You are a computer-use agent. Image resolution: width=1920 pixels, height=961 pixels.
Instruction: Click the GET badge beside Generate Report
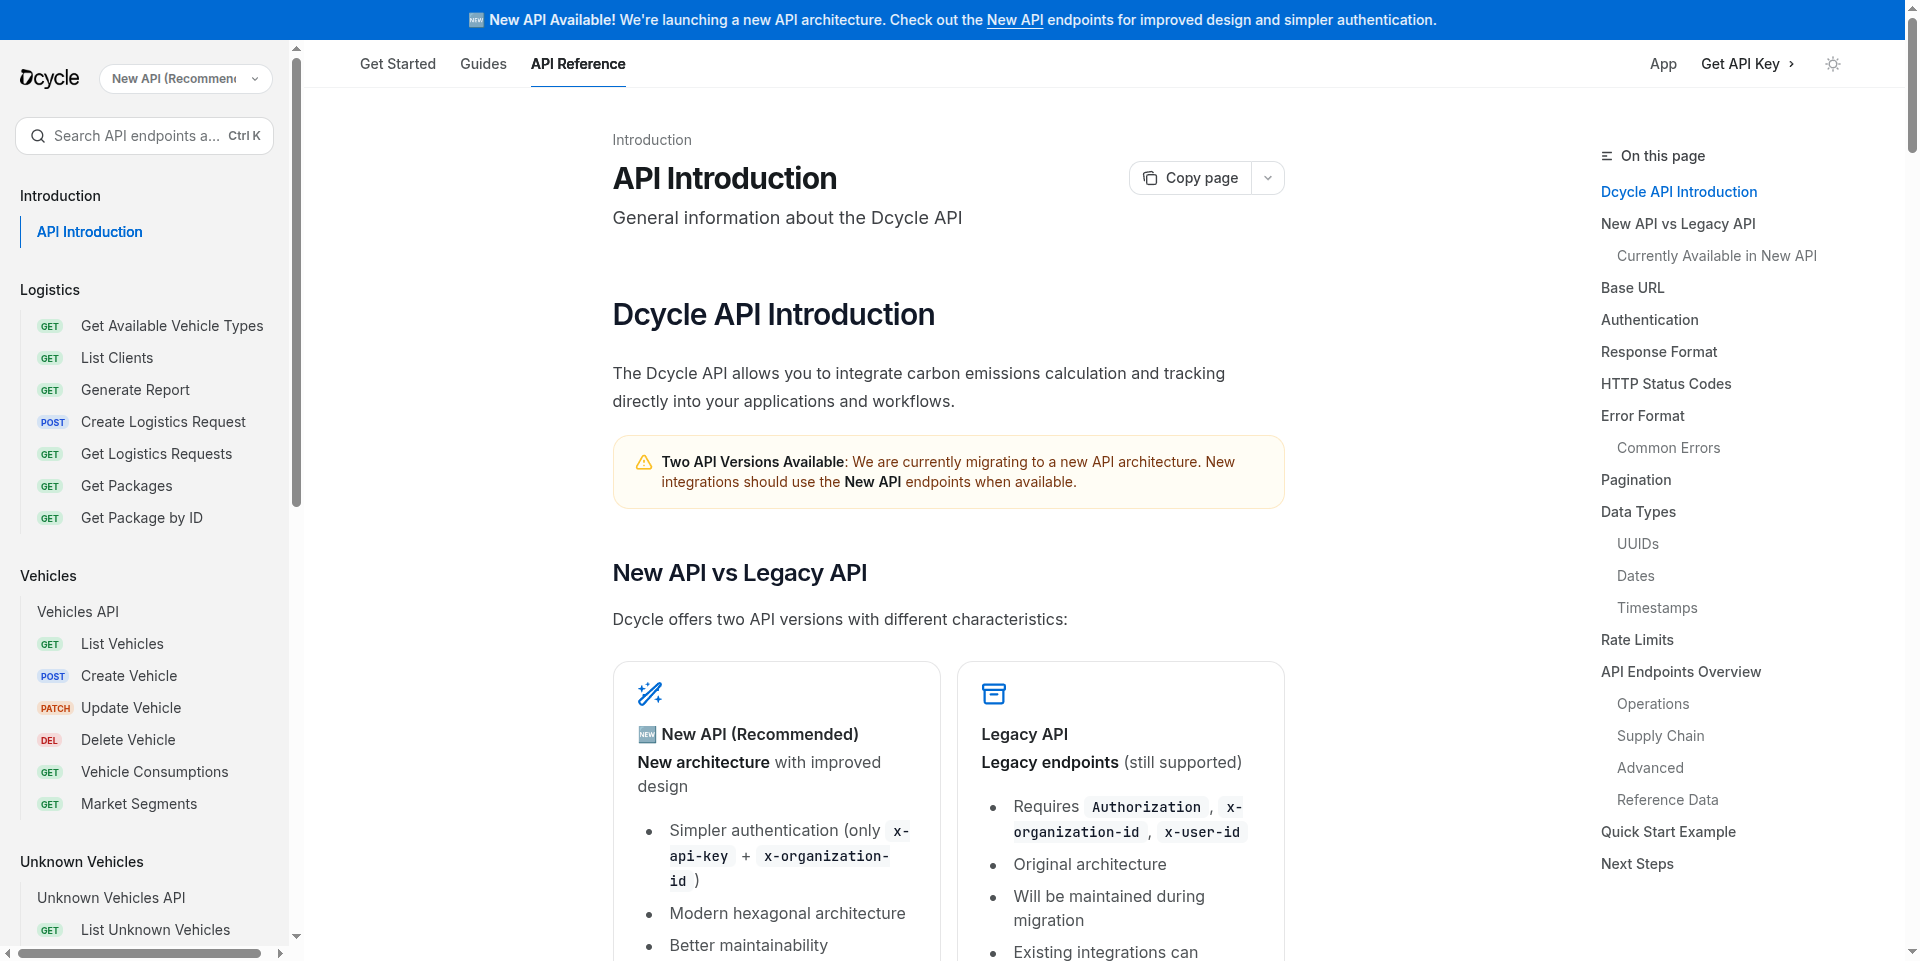[50, 390]
